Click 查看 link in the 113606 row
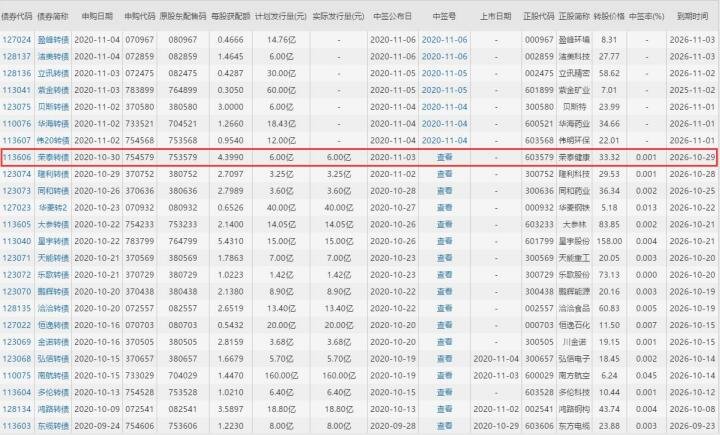 pyautogui.click(x=444, y=157)
